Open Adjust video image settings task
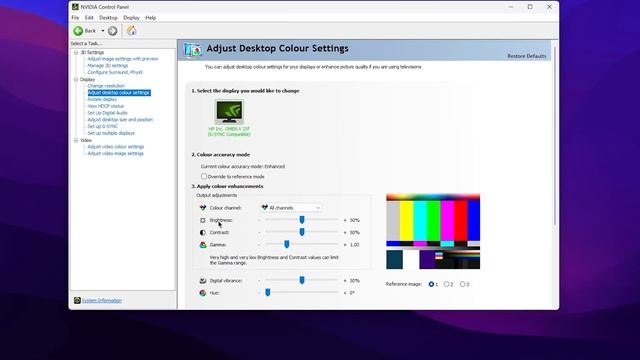This screenshot has height=360, width=640. click(x=116, y=153)
